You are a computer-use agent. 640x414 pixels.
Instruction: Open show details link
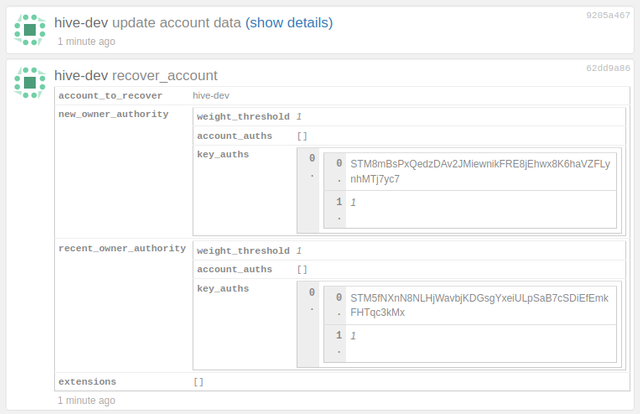pos(289,23)
